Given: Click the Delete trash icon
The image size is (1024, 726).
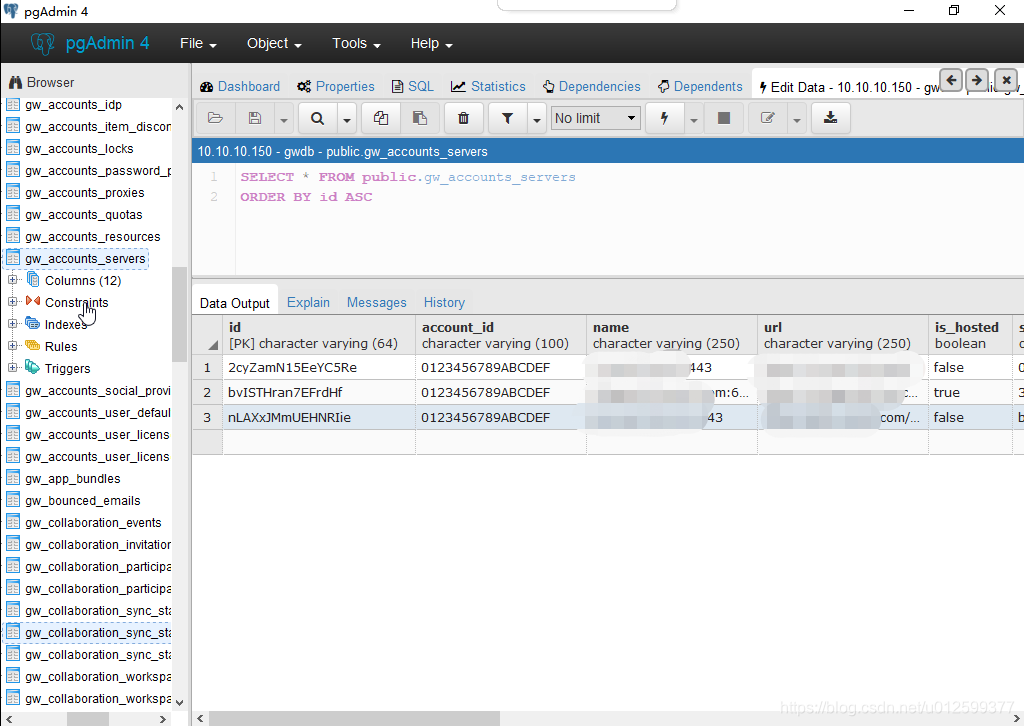Looking at the screenshot, I should tap(463, 118).
